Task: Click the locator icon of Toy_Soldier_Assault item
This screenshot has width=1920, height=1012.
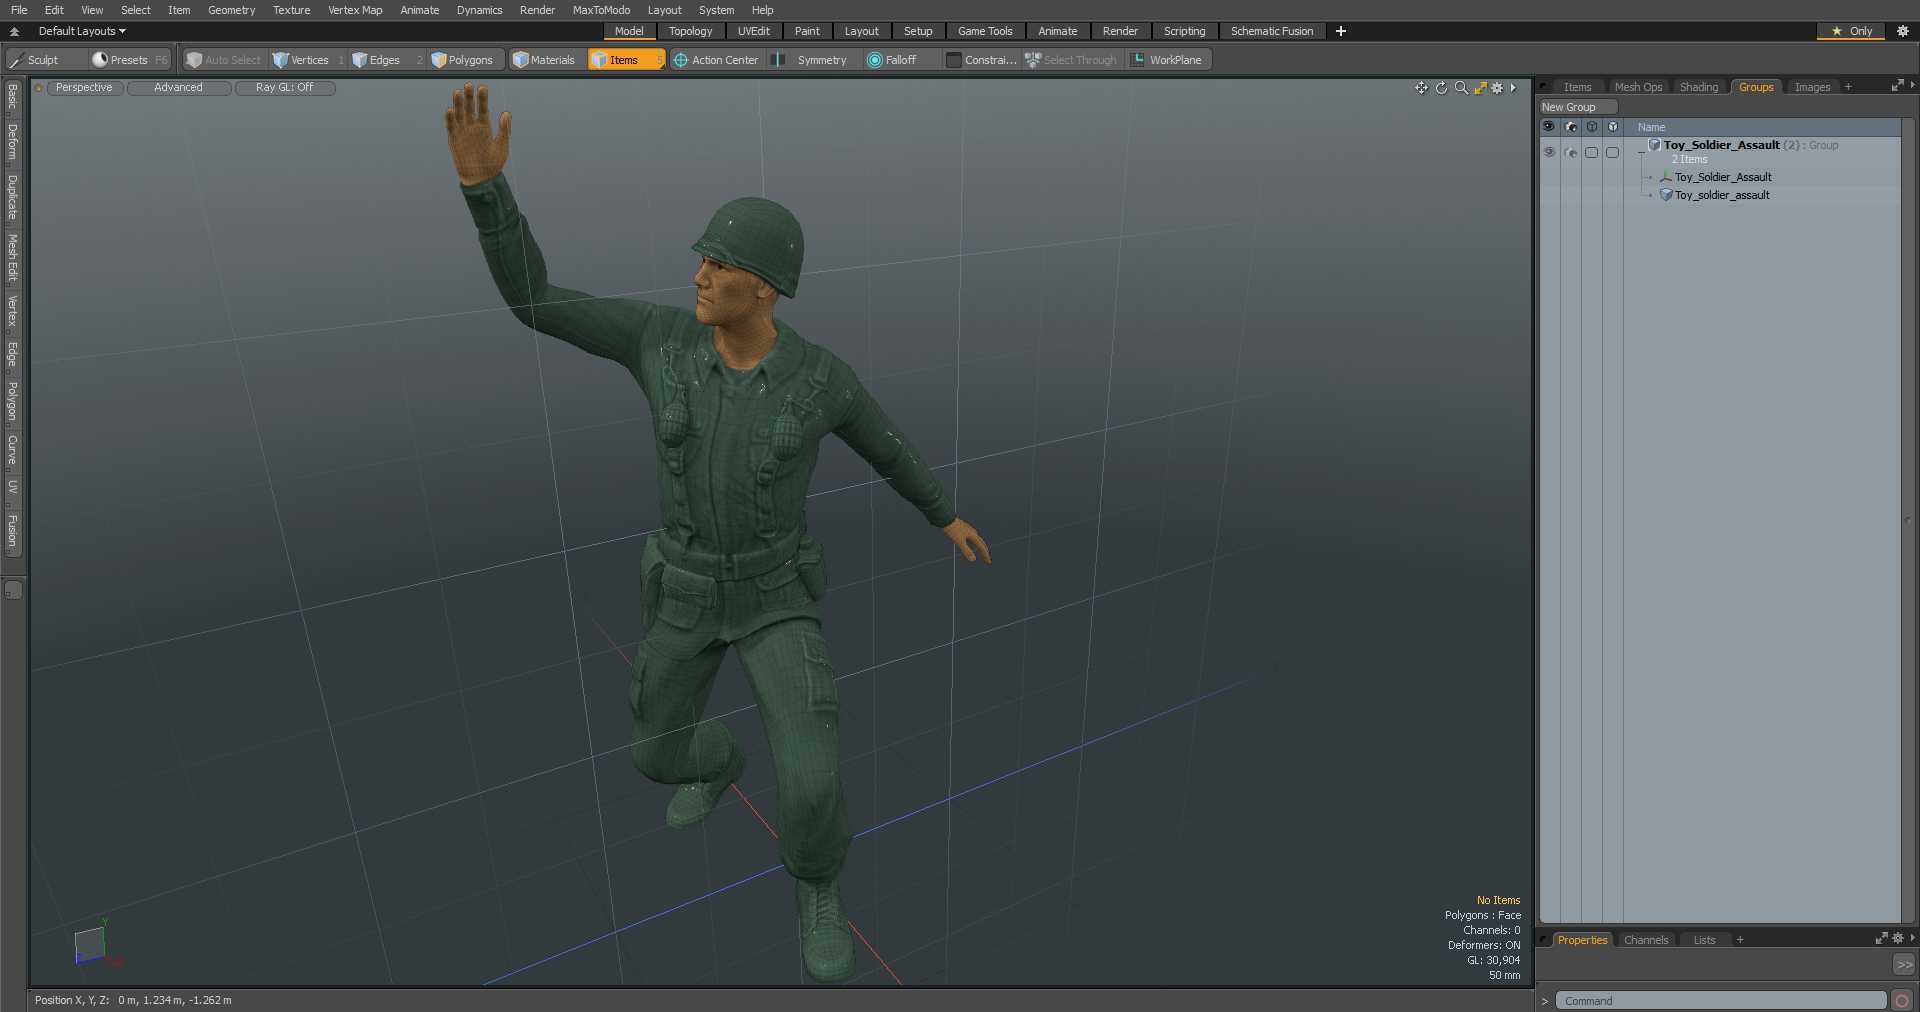Action: (x=1666, y=177)
